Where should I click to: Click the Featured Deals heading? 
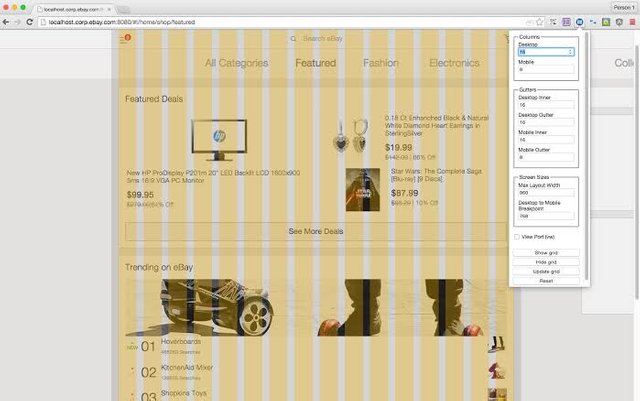154,99
